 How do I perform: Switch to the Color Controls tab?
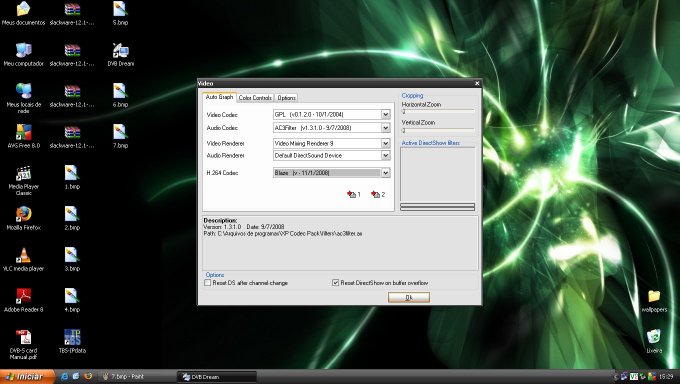click(255, 98)
